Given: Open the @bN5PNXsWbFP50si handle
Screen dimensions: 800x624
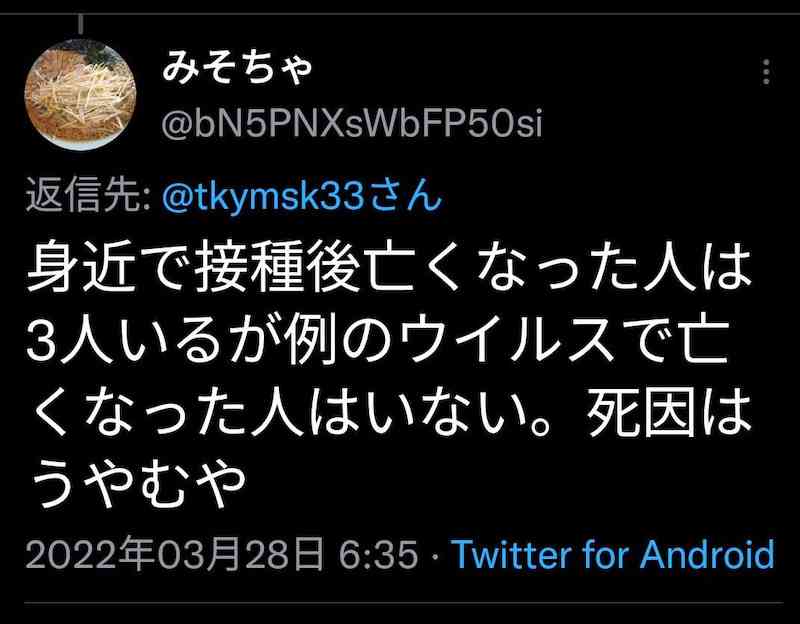Looking at the screenshot, I should click(352, 122).
